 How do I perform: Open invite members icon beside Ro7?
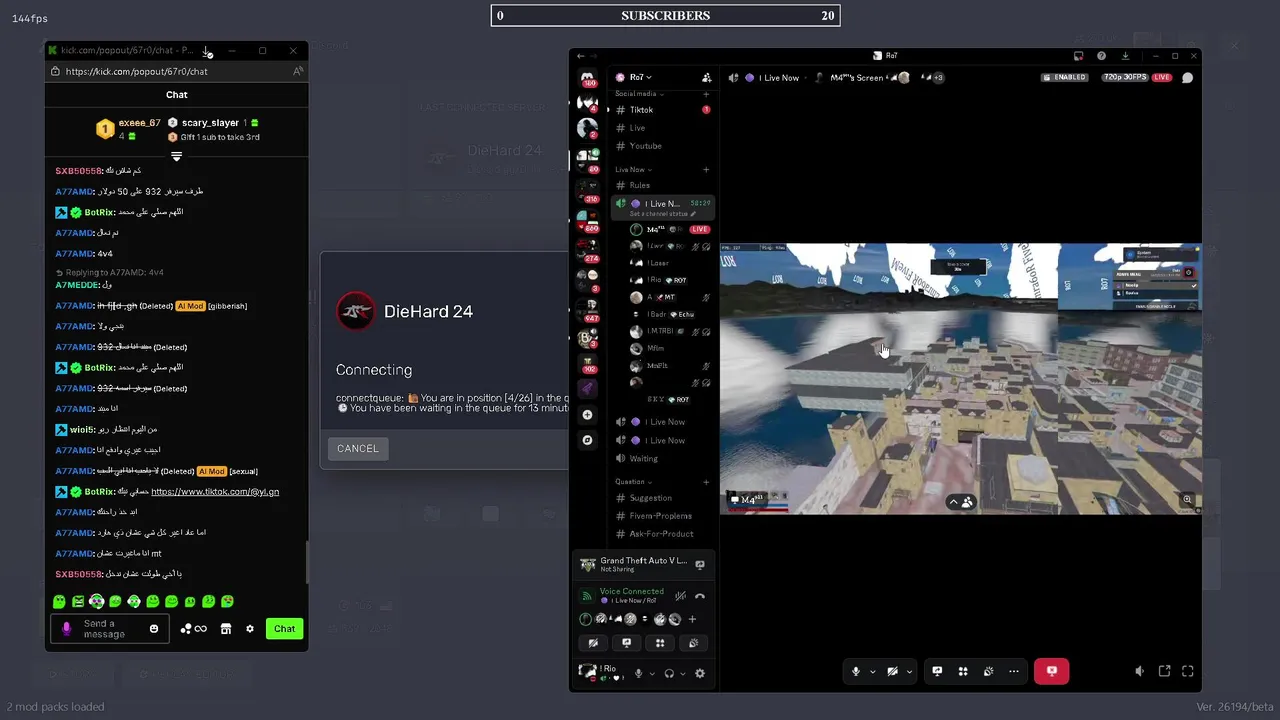click(x=707, y=77)
